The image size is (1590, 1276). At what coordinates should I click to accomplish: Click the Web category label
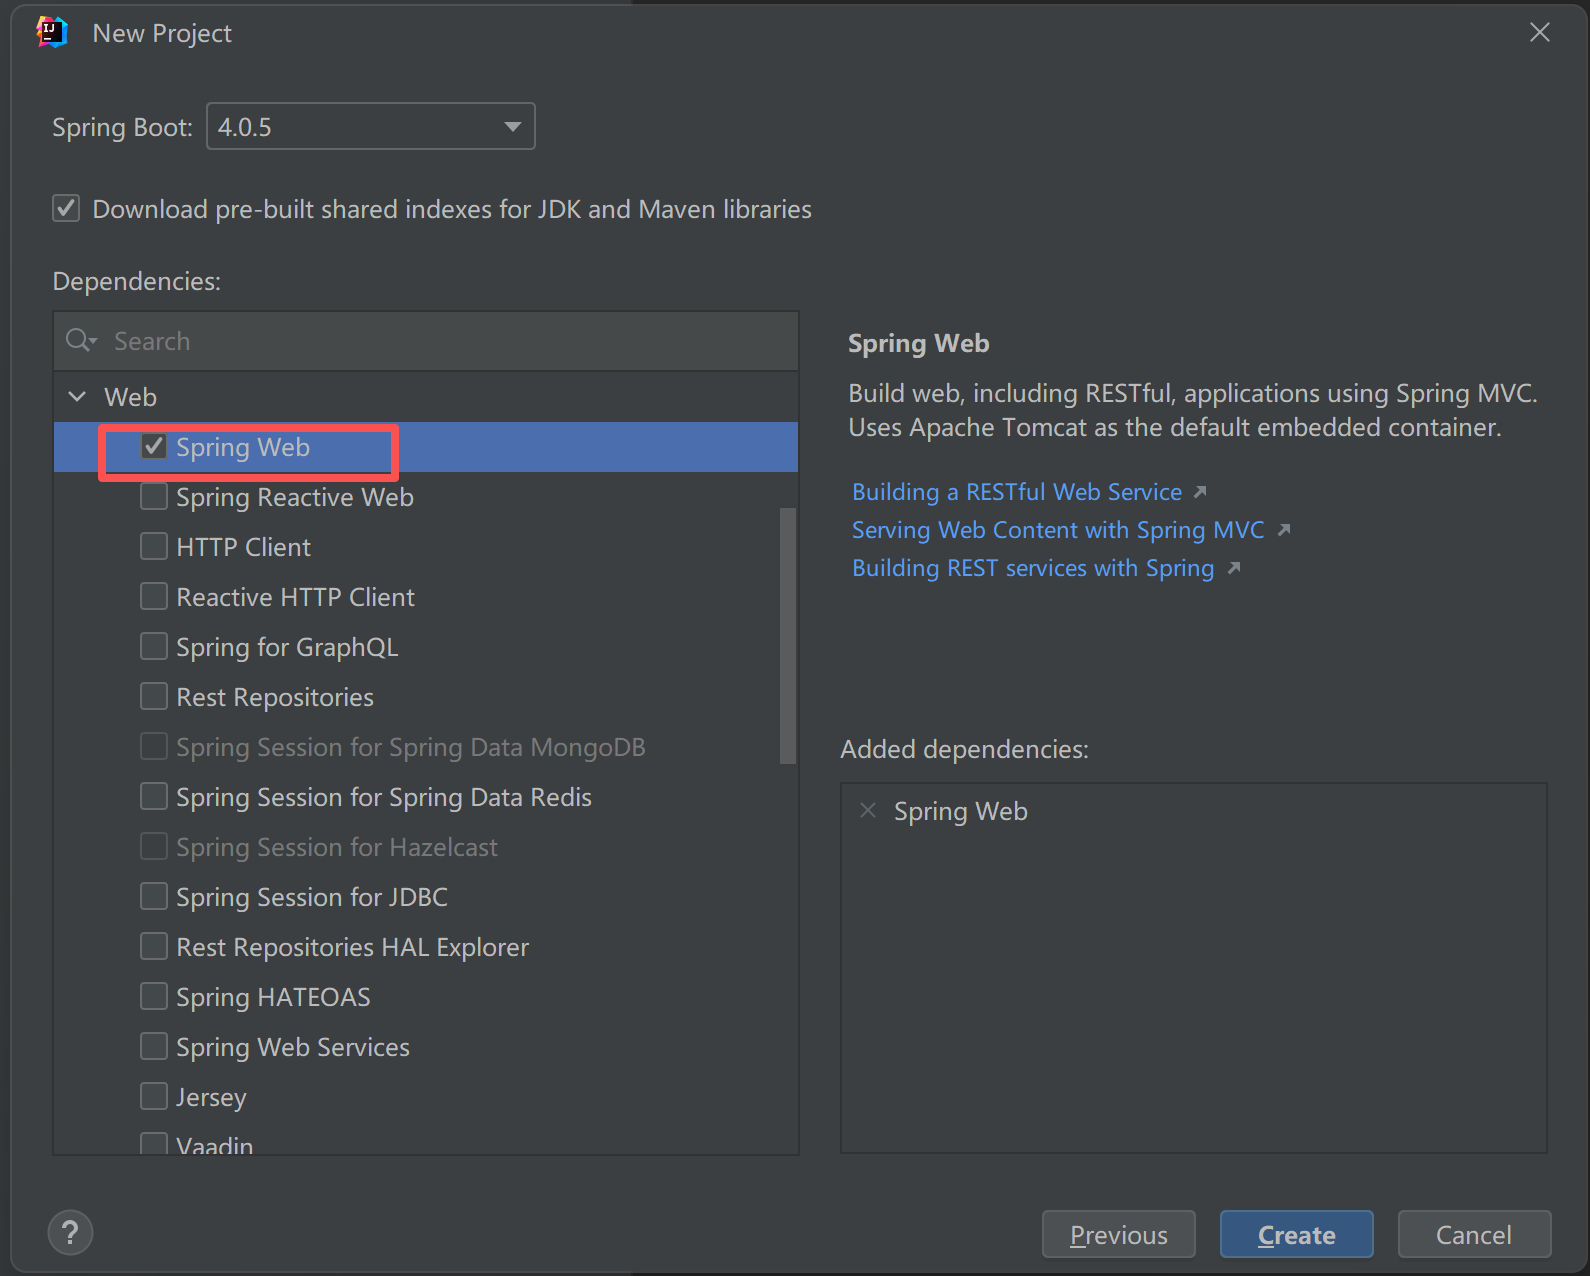point(131,397)
